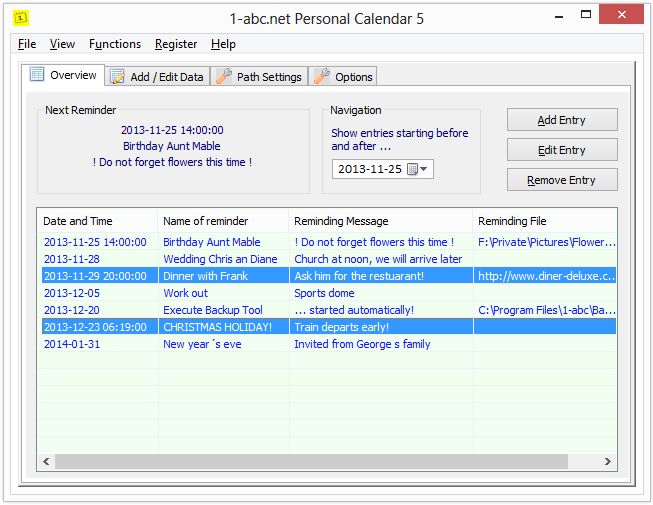The height and width of the screenshot is (505, 653).
Task: Select the 2013-11-25 14:00:00 row date
Action: (95, 242)
